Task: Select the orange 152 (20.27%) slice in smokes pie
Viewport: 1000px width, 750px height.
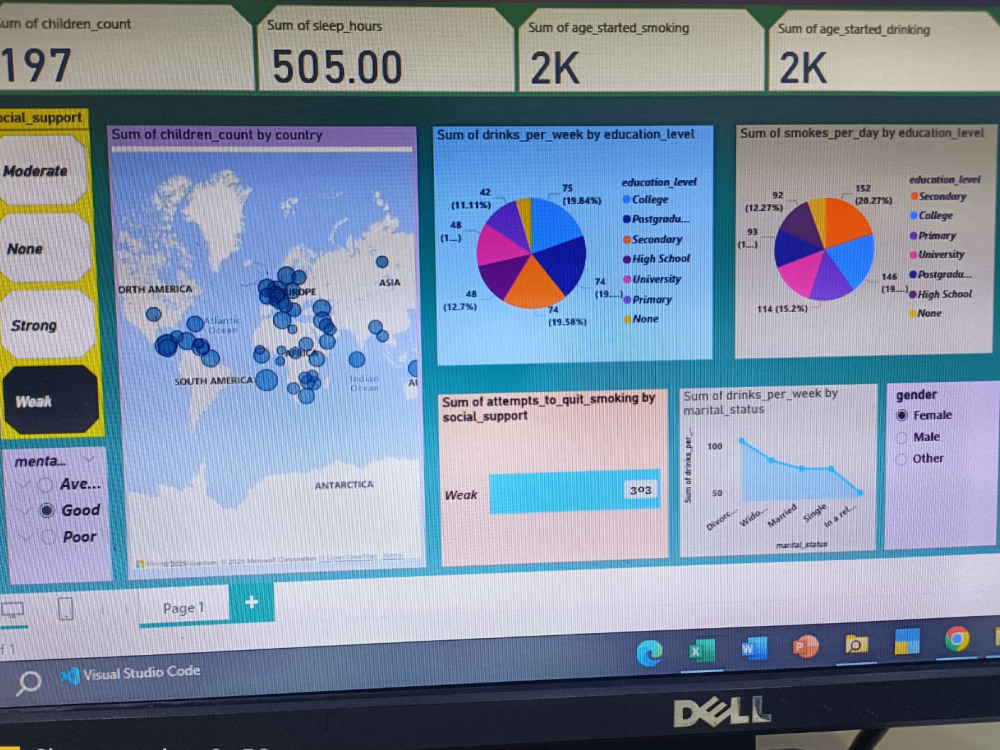Action: [x=845, y=223]
